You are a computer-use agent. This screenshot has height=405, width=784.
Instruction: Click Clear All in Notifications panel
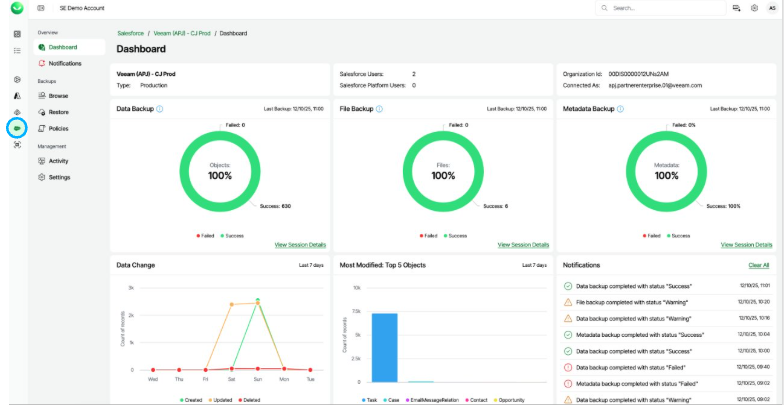pos(758,265)
